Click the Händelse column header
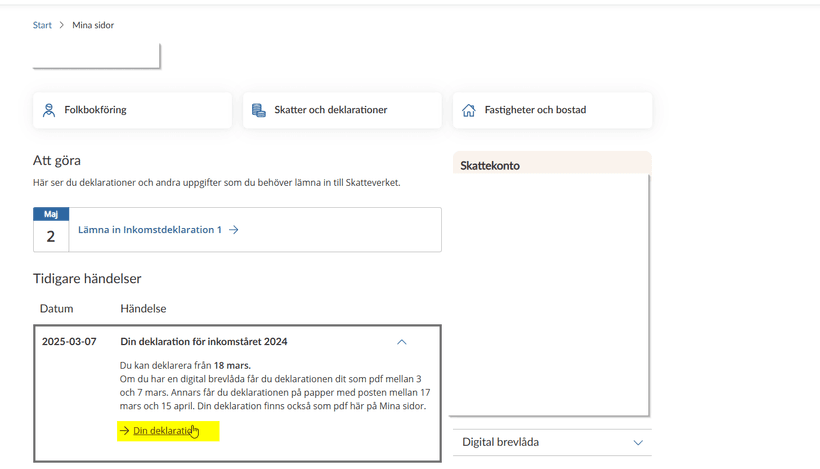Image resolution: width=820 pixels, height=469 pixels. coord(143,309)
